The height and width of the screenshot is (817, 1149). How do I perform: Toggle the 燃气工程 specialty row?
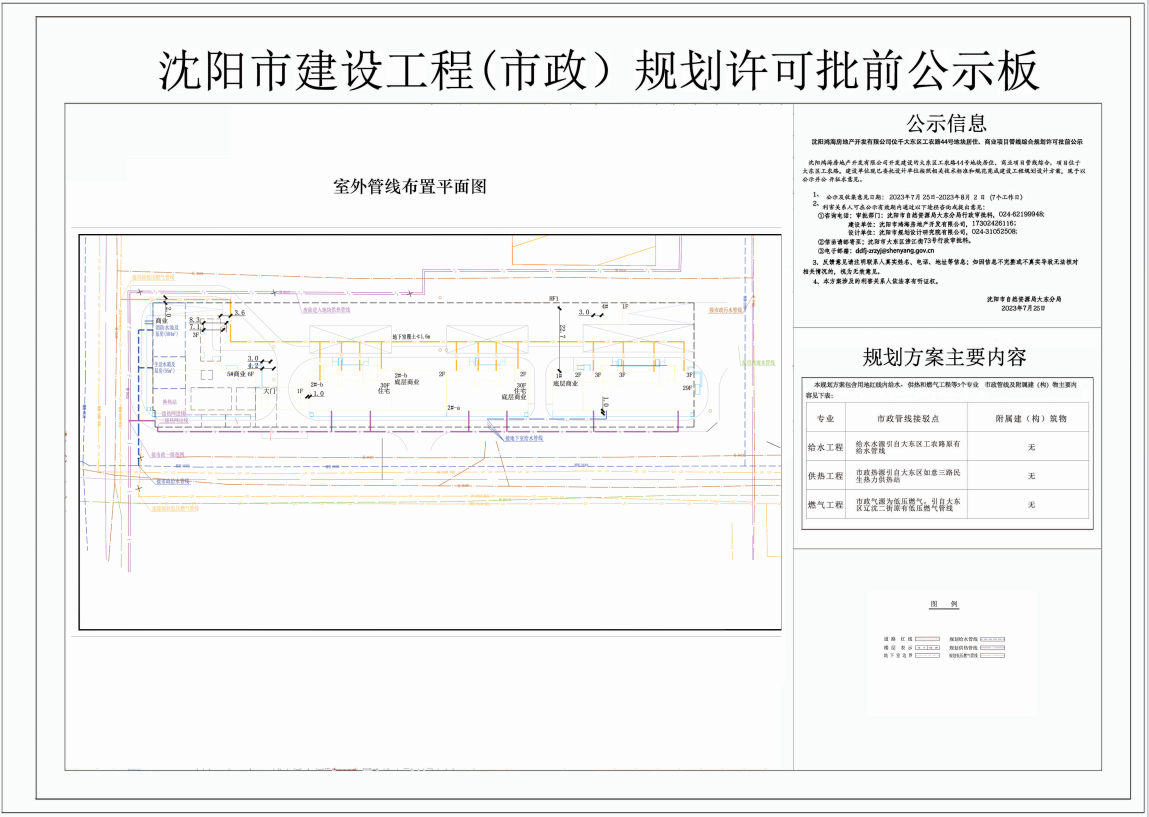[826, 506]
